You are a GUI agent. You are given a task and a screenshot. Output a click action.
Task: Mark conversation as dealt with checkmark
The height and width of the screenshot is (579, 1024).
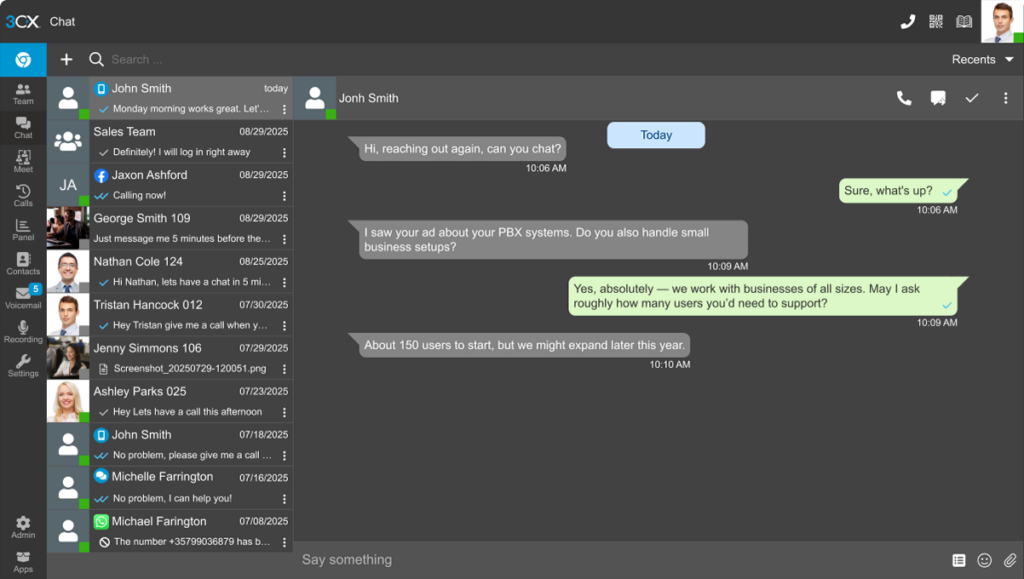971,98
